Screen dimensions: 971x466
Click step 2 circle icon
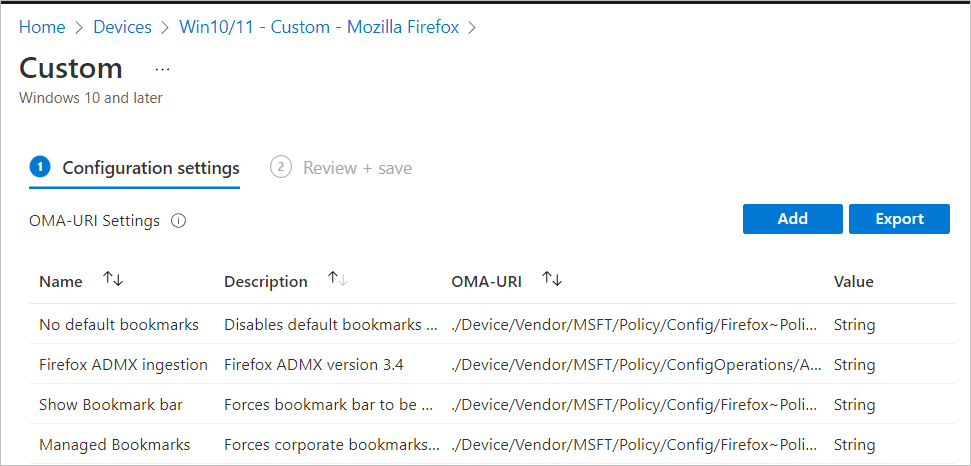[281, 167]
